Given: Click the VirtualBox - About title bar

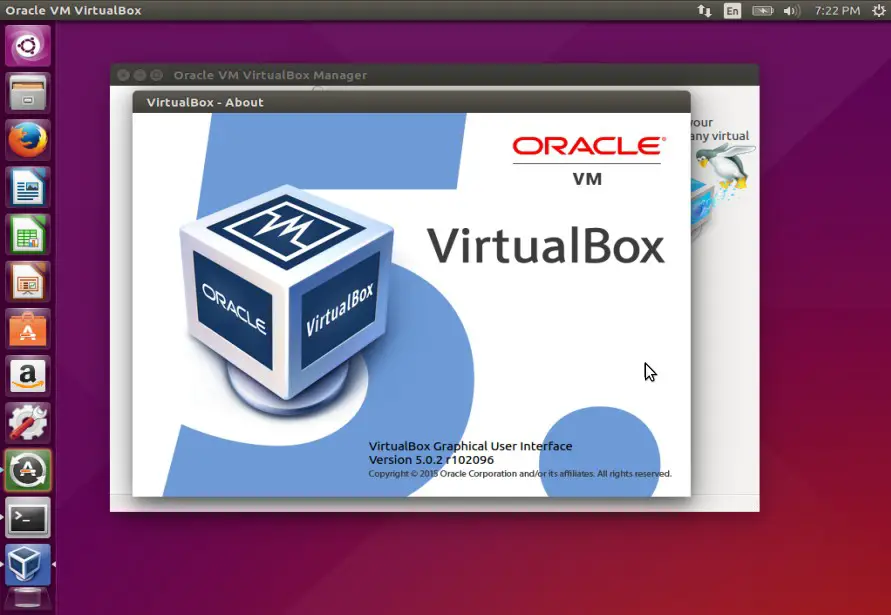Looking at the screenshot, I should coord(411,102).
